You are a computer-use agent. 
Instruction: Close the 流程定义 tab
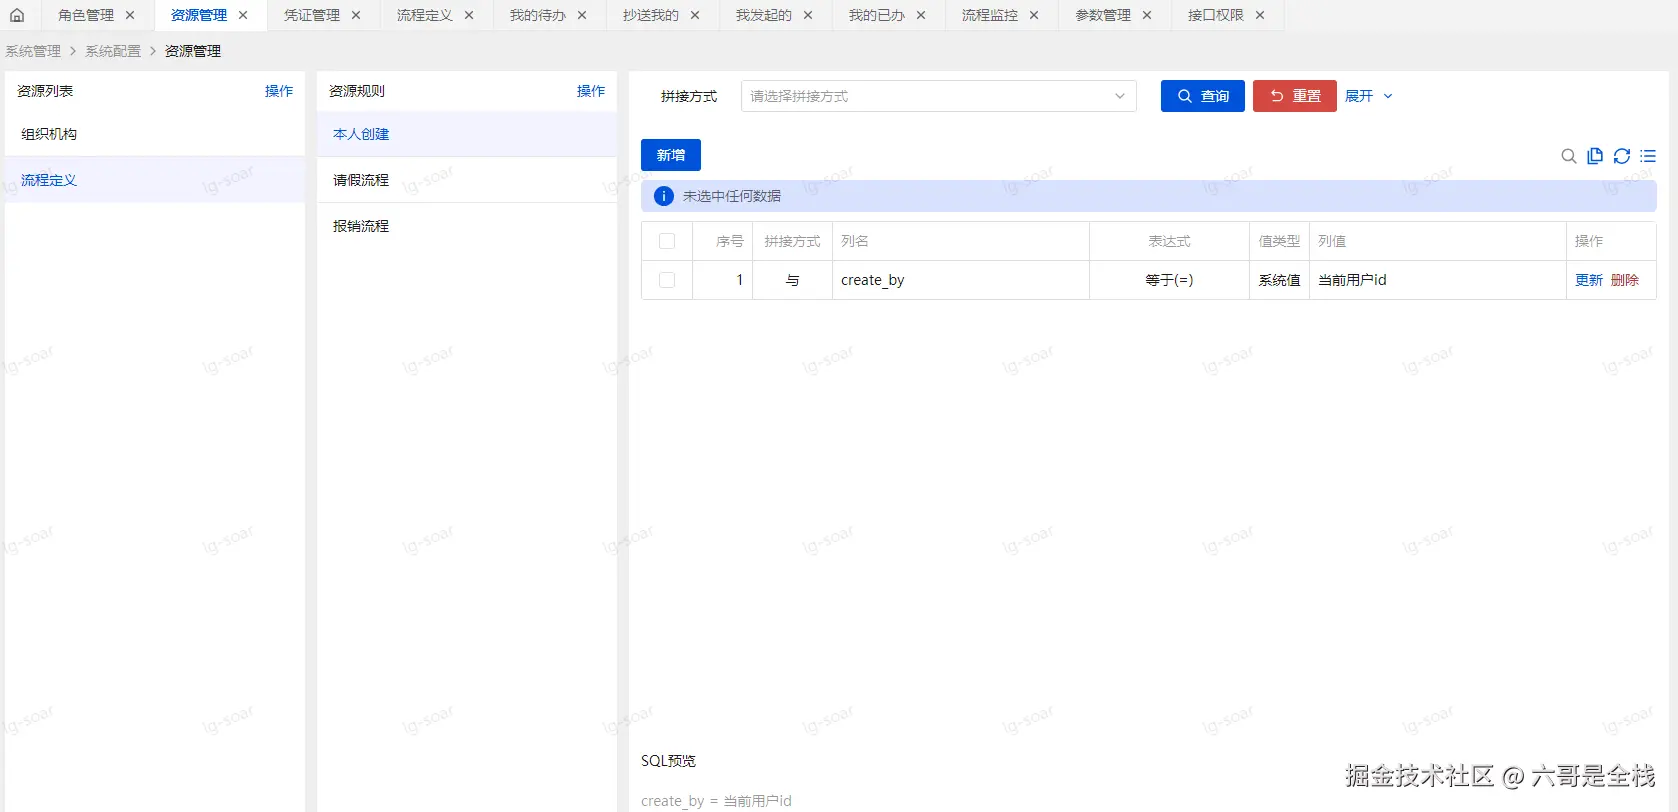(469, 15)
